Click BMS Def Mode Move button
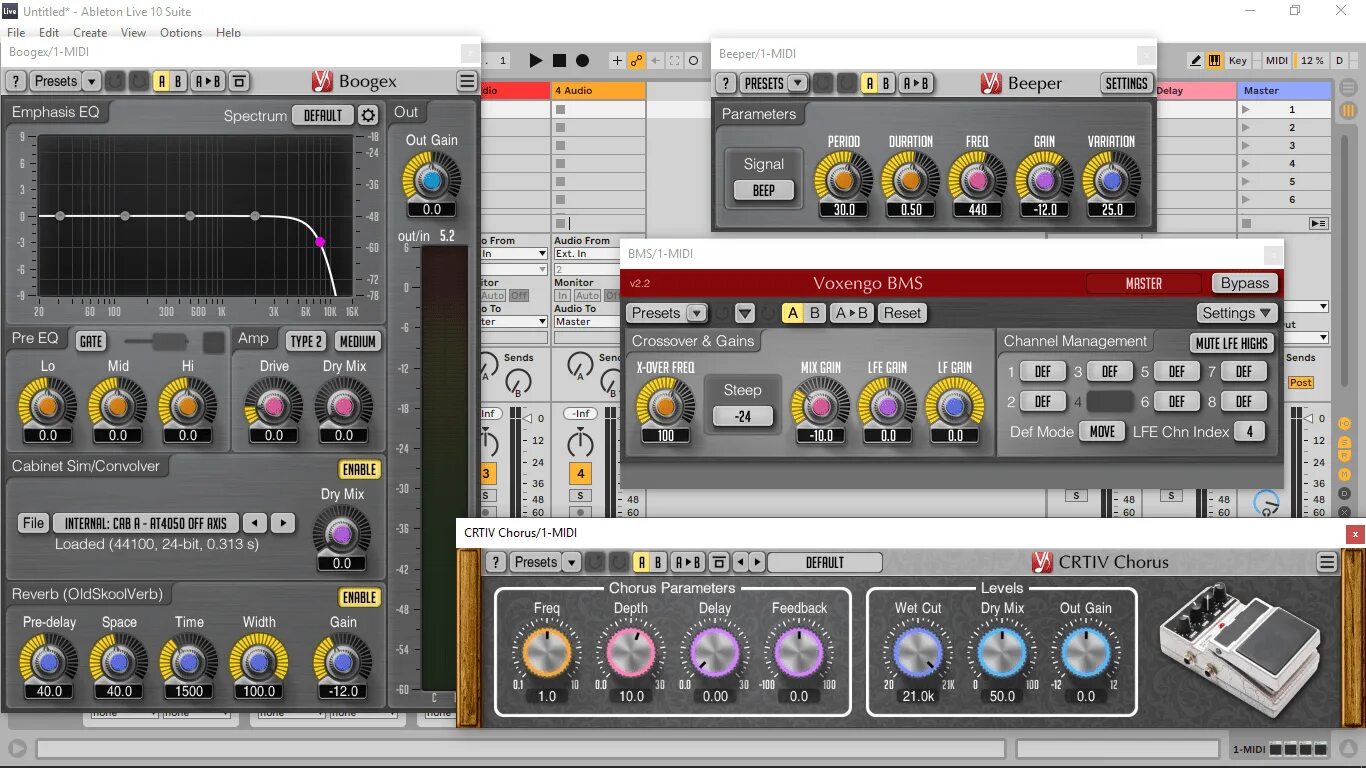This screenshot has width=1366, height=768. (1102, 432)
